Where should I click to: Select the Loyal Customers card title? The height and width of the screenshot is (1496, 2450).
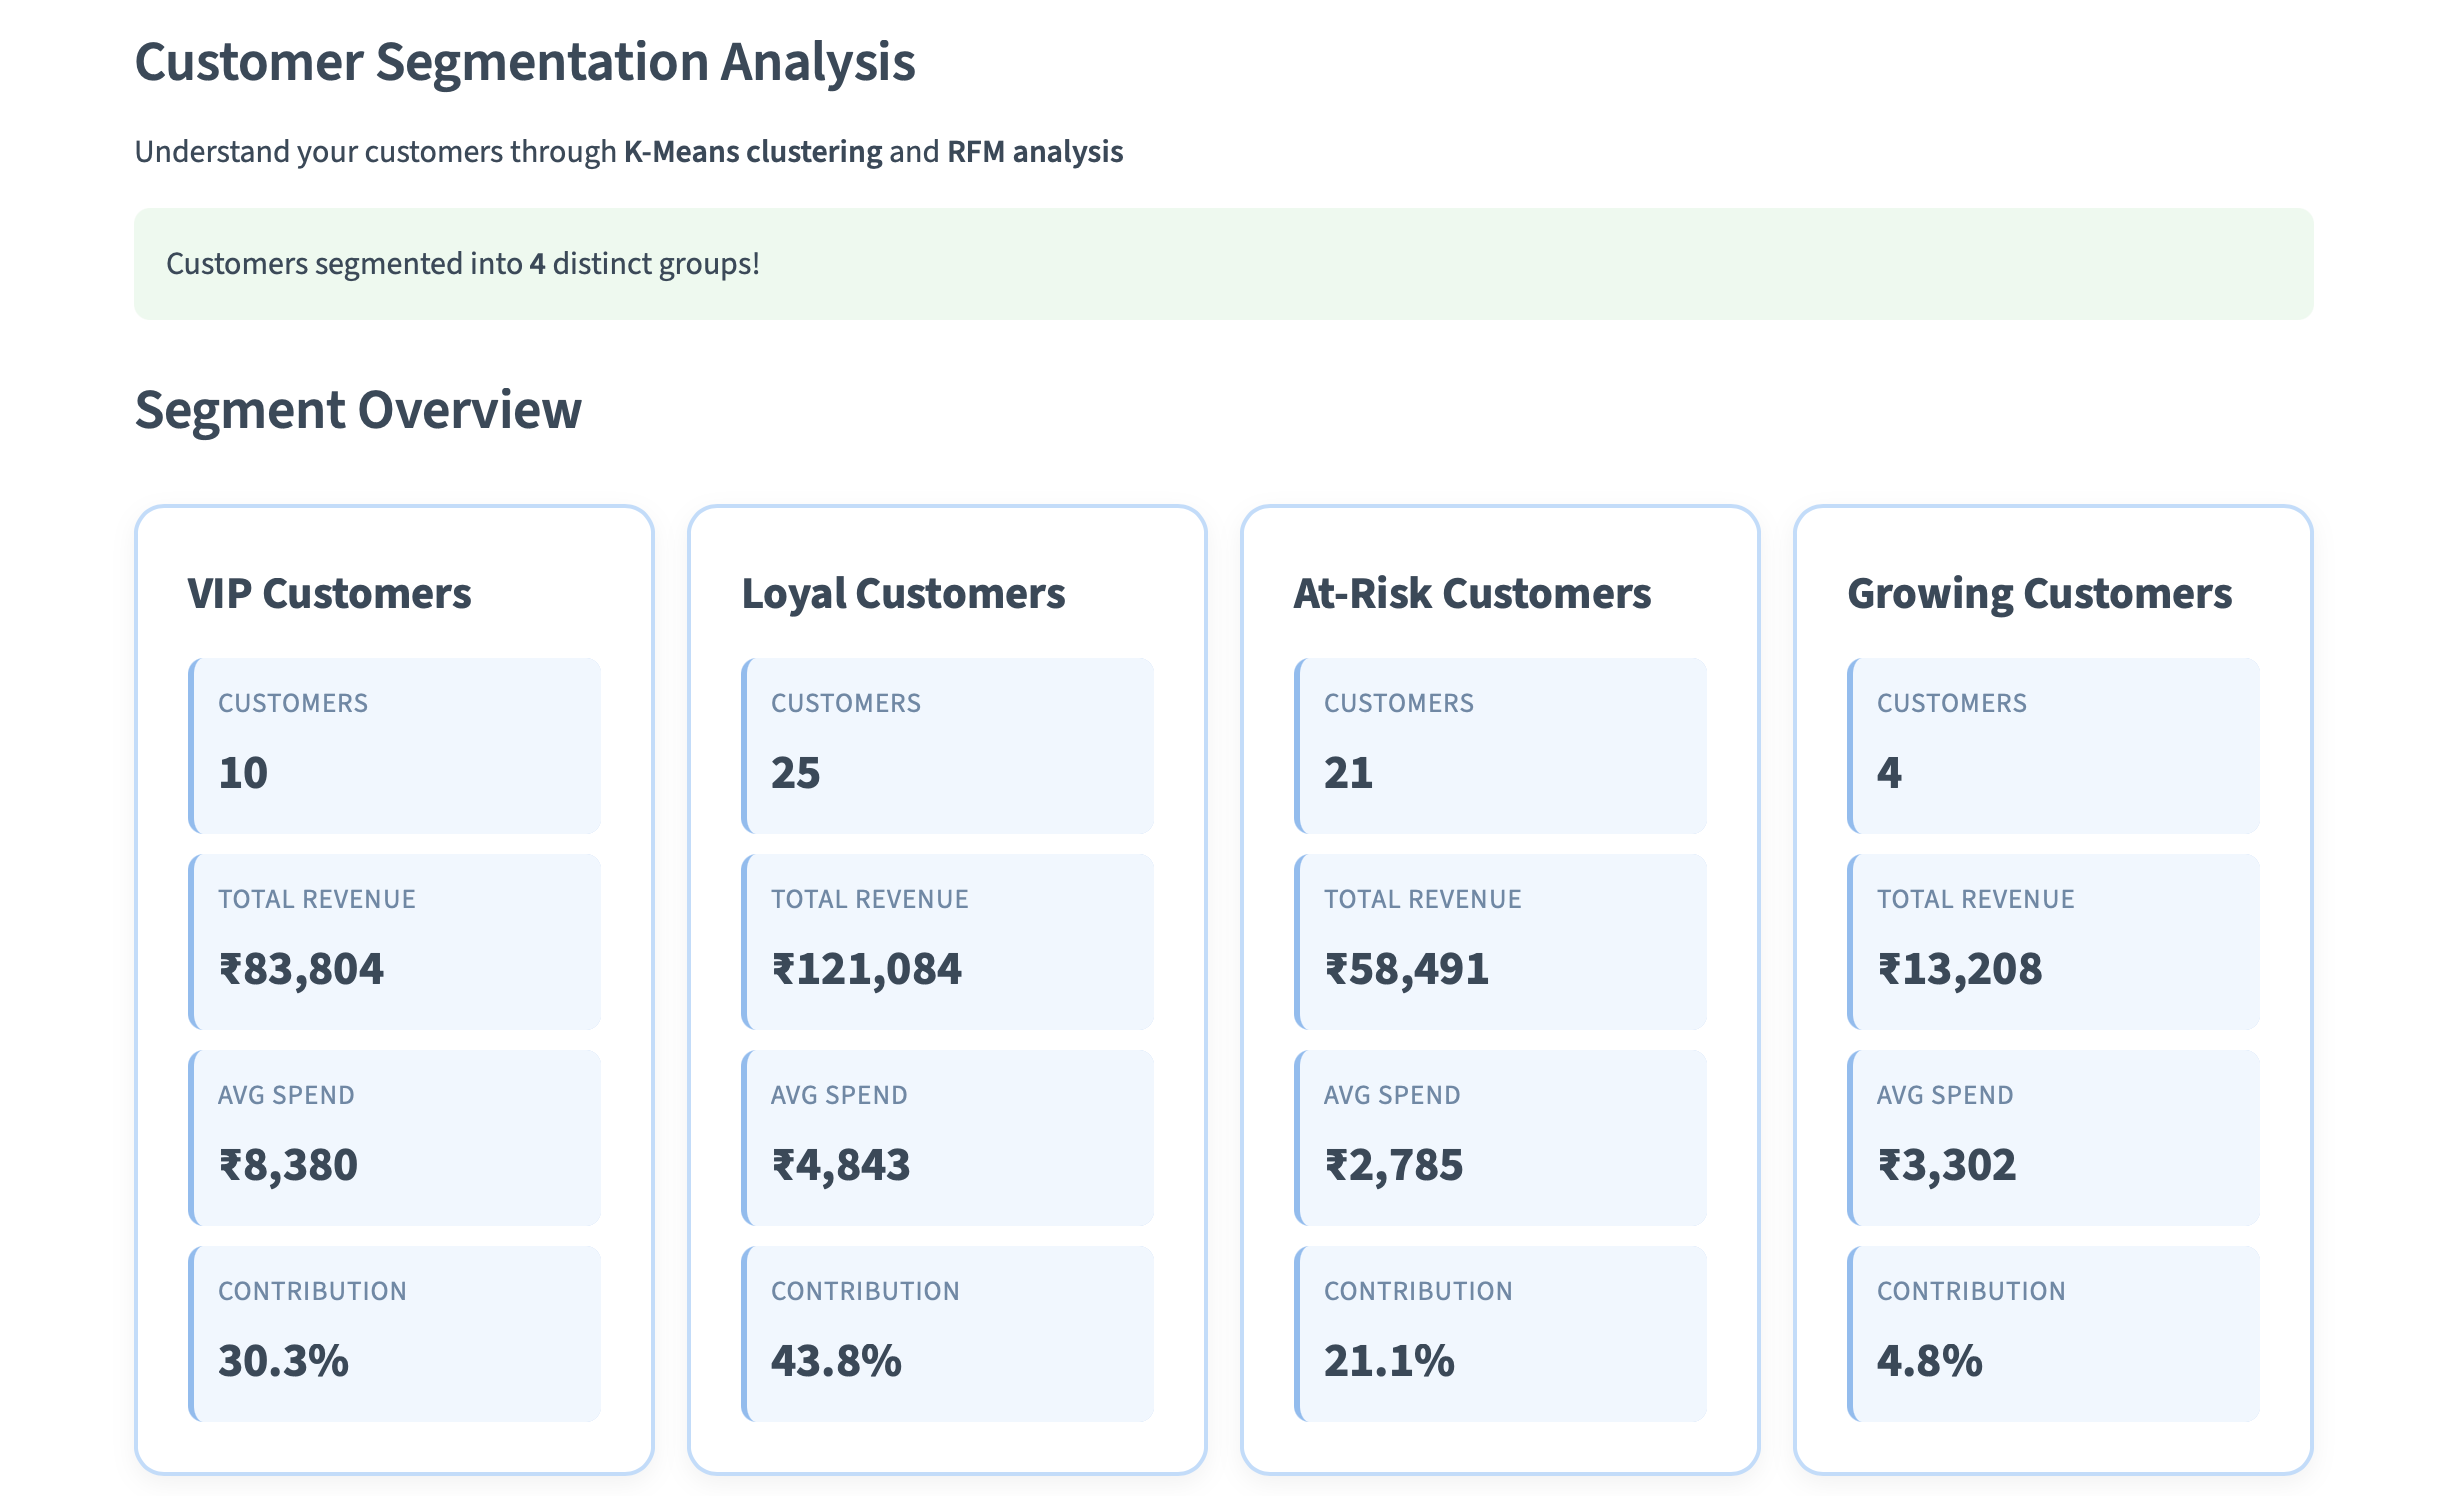point(902,593)
